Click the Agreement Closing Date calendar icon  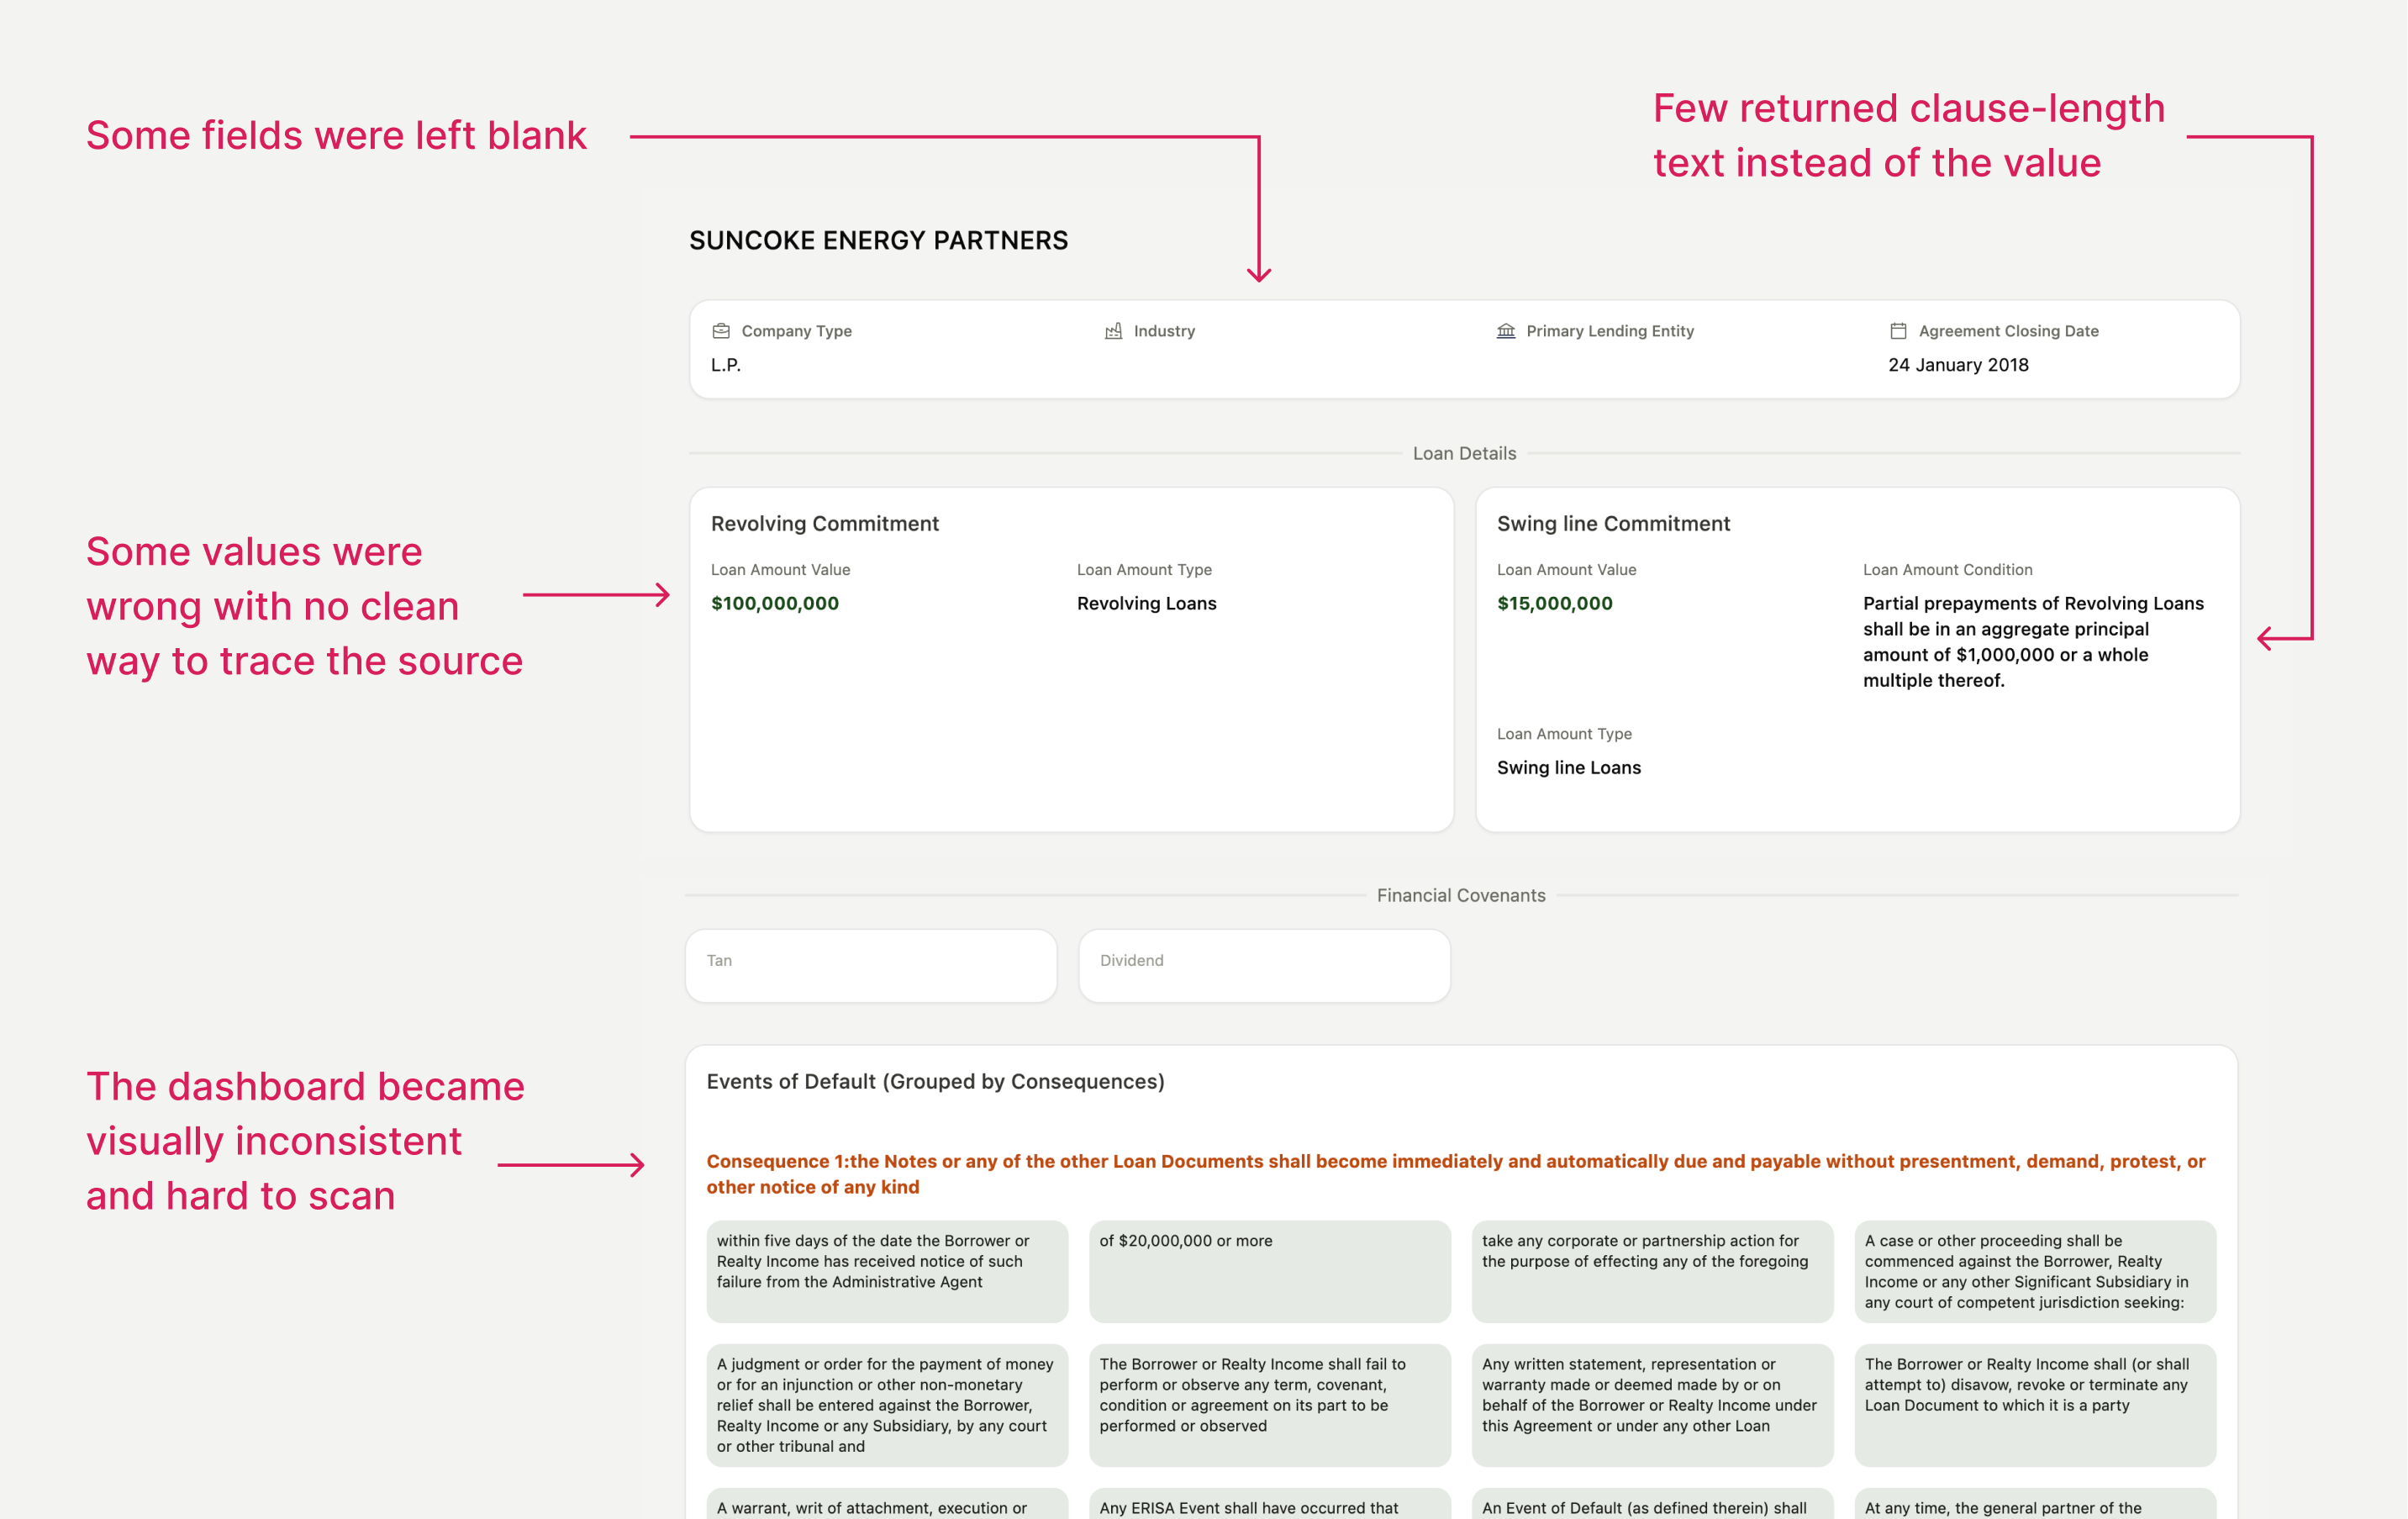[x=1898, y=331]
